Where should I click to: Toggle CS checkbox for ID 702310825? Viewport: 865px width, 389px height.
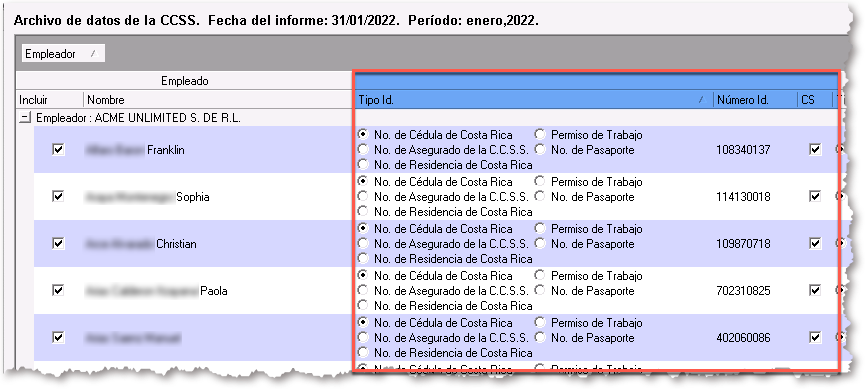tap(815, 290)
